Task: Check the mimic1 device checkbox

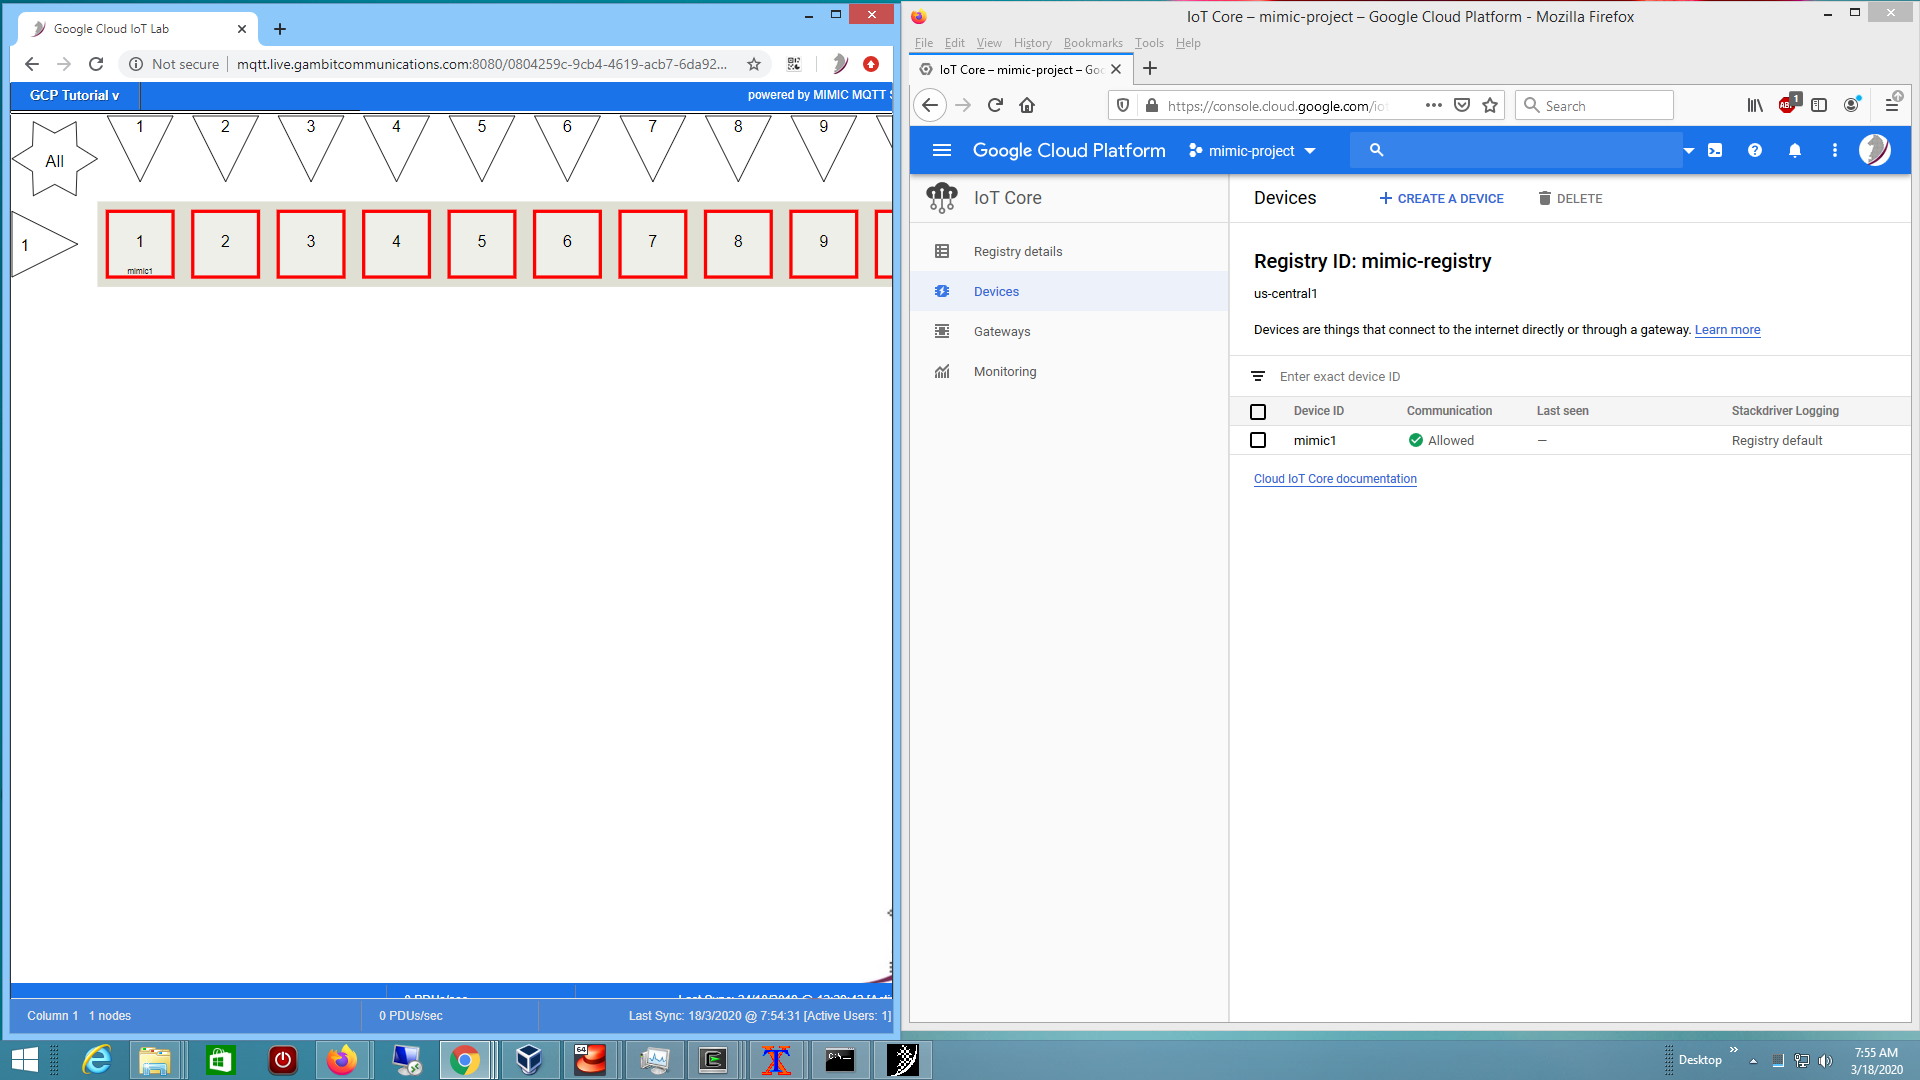Action: tap(1258, 440)
